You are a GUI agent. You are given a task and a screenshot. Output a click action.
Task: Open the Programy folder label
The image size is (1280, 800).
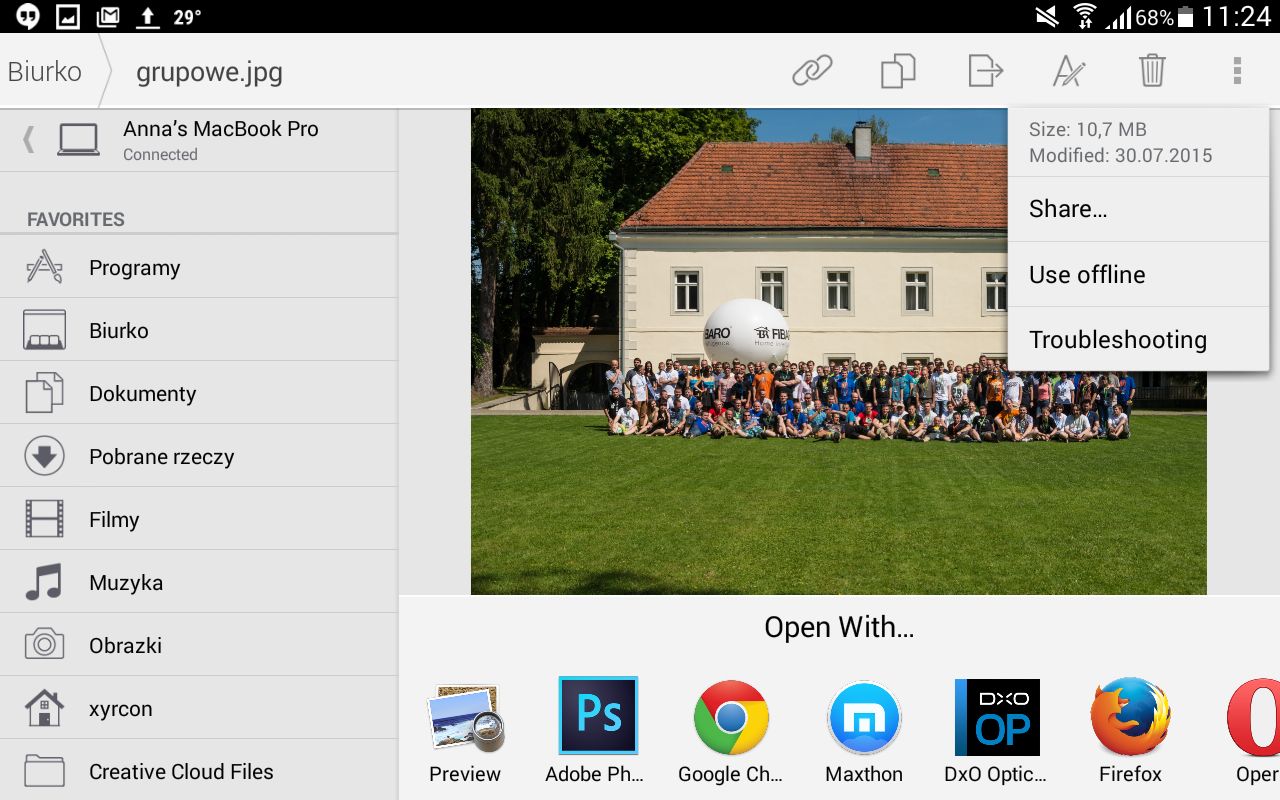(135, 268)
